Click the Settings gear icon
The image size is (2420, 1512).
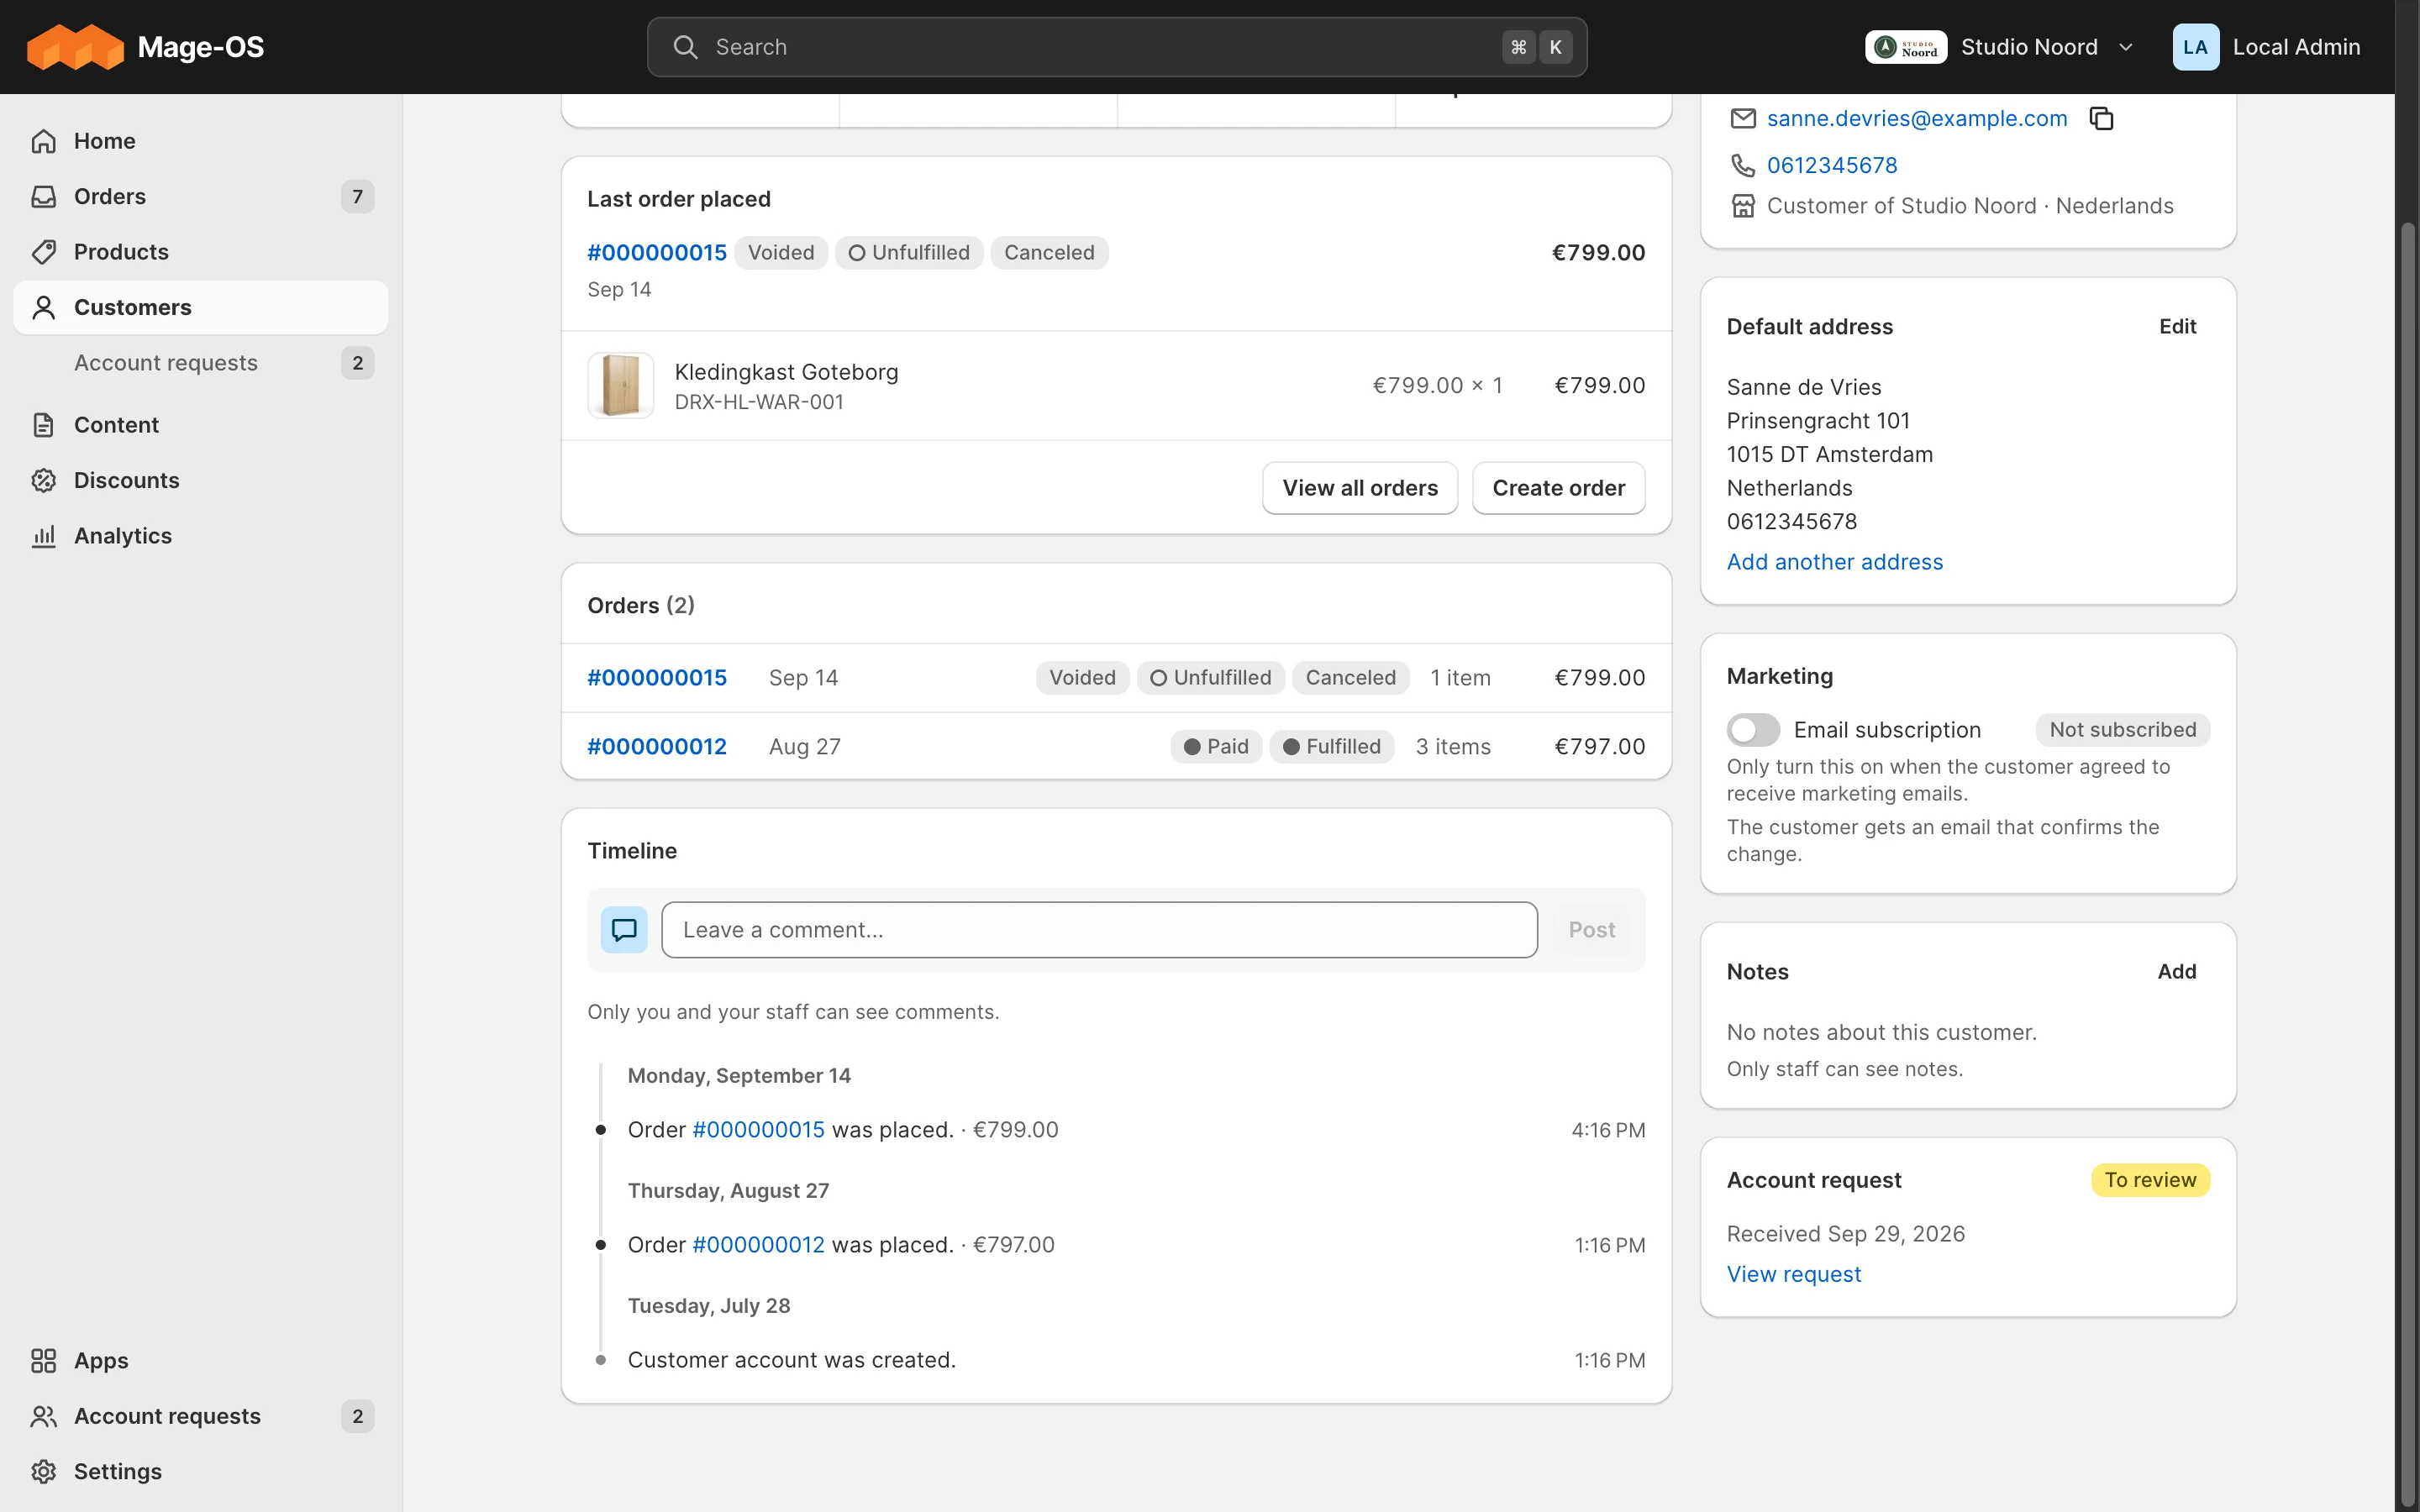point(43,1471)
